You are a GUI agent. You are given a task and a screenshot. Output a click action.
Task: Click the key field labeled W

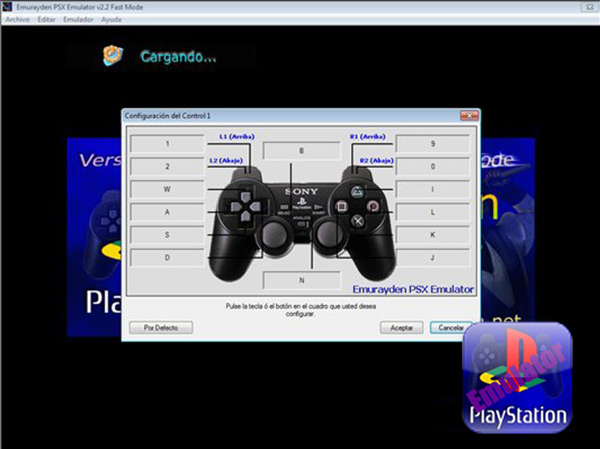[167, 189]
